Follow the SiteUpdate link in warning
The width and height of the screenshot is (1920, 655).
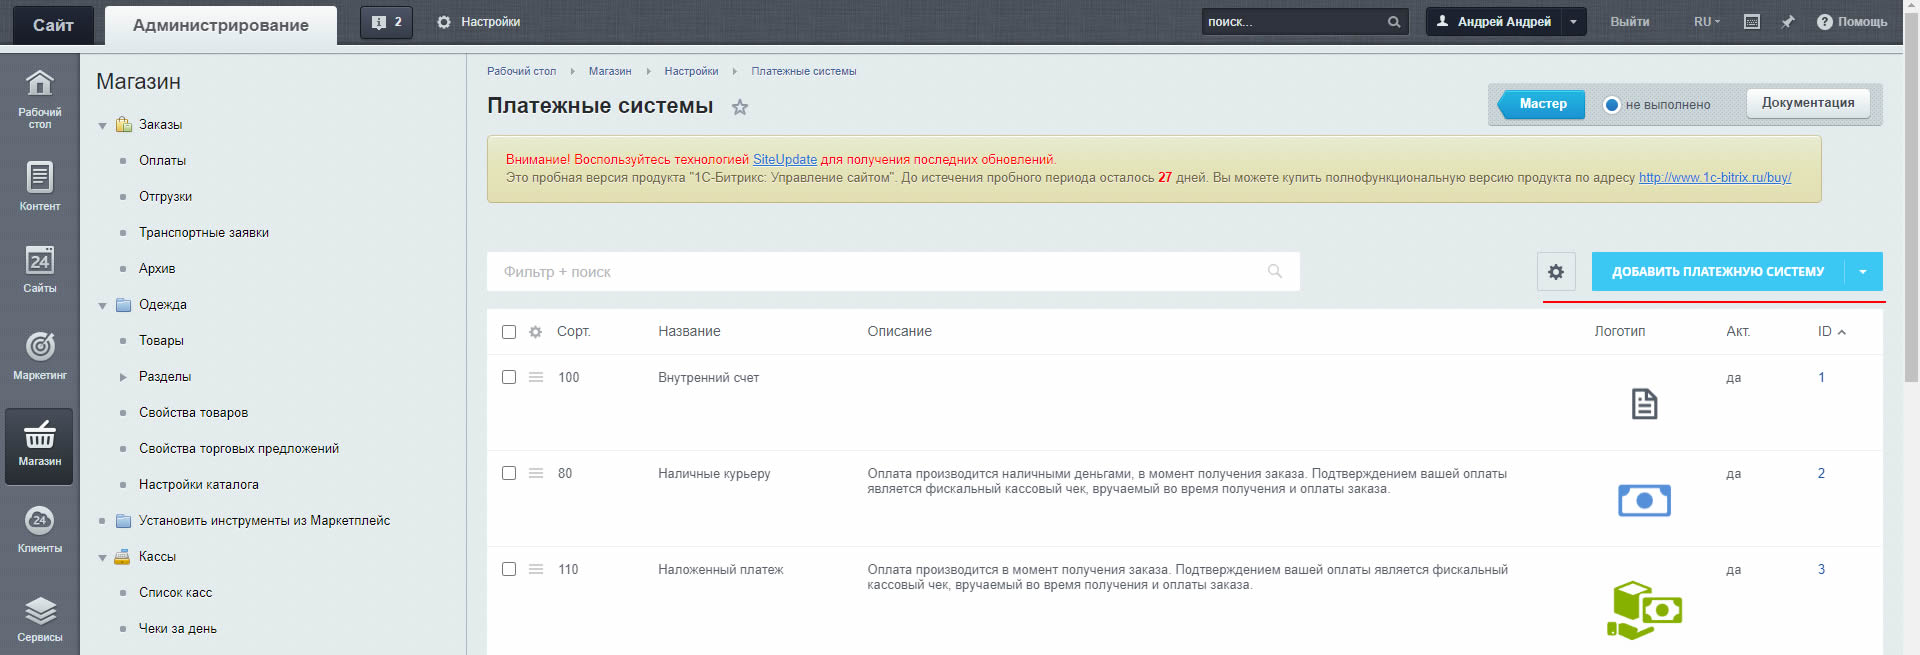click(x=784, y=159)
